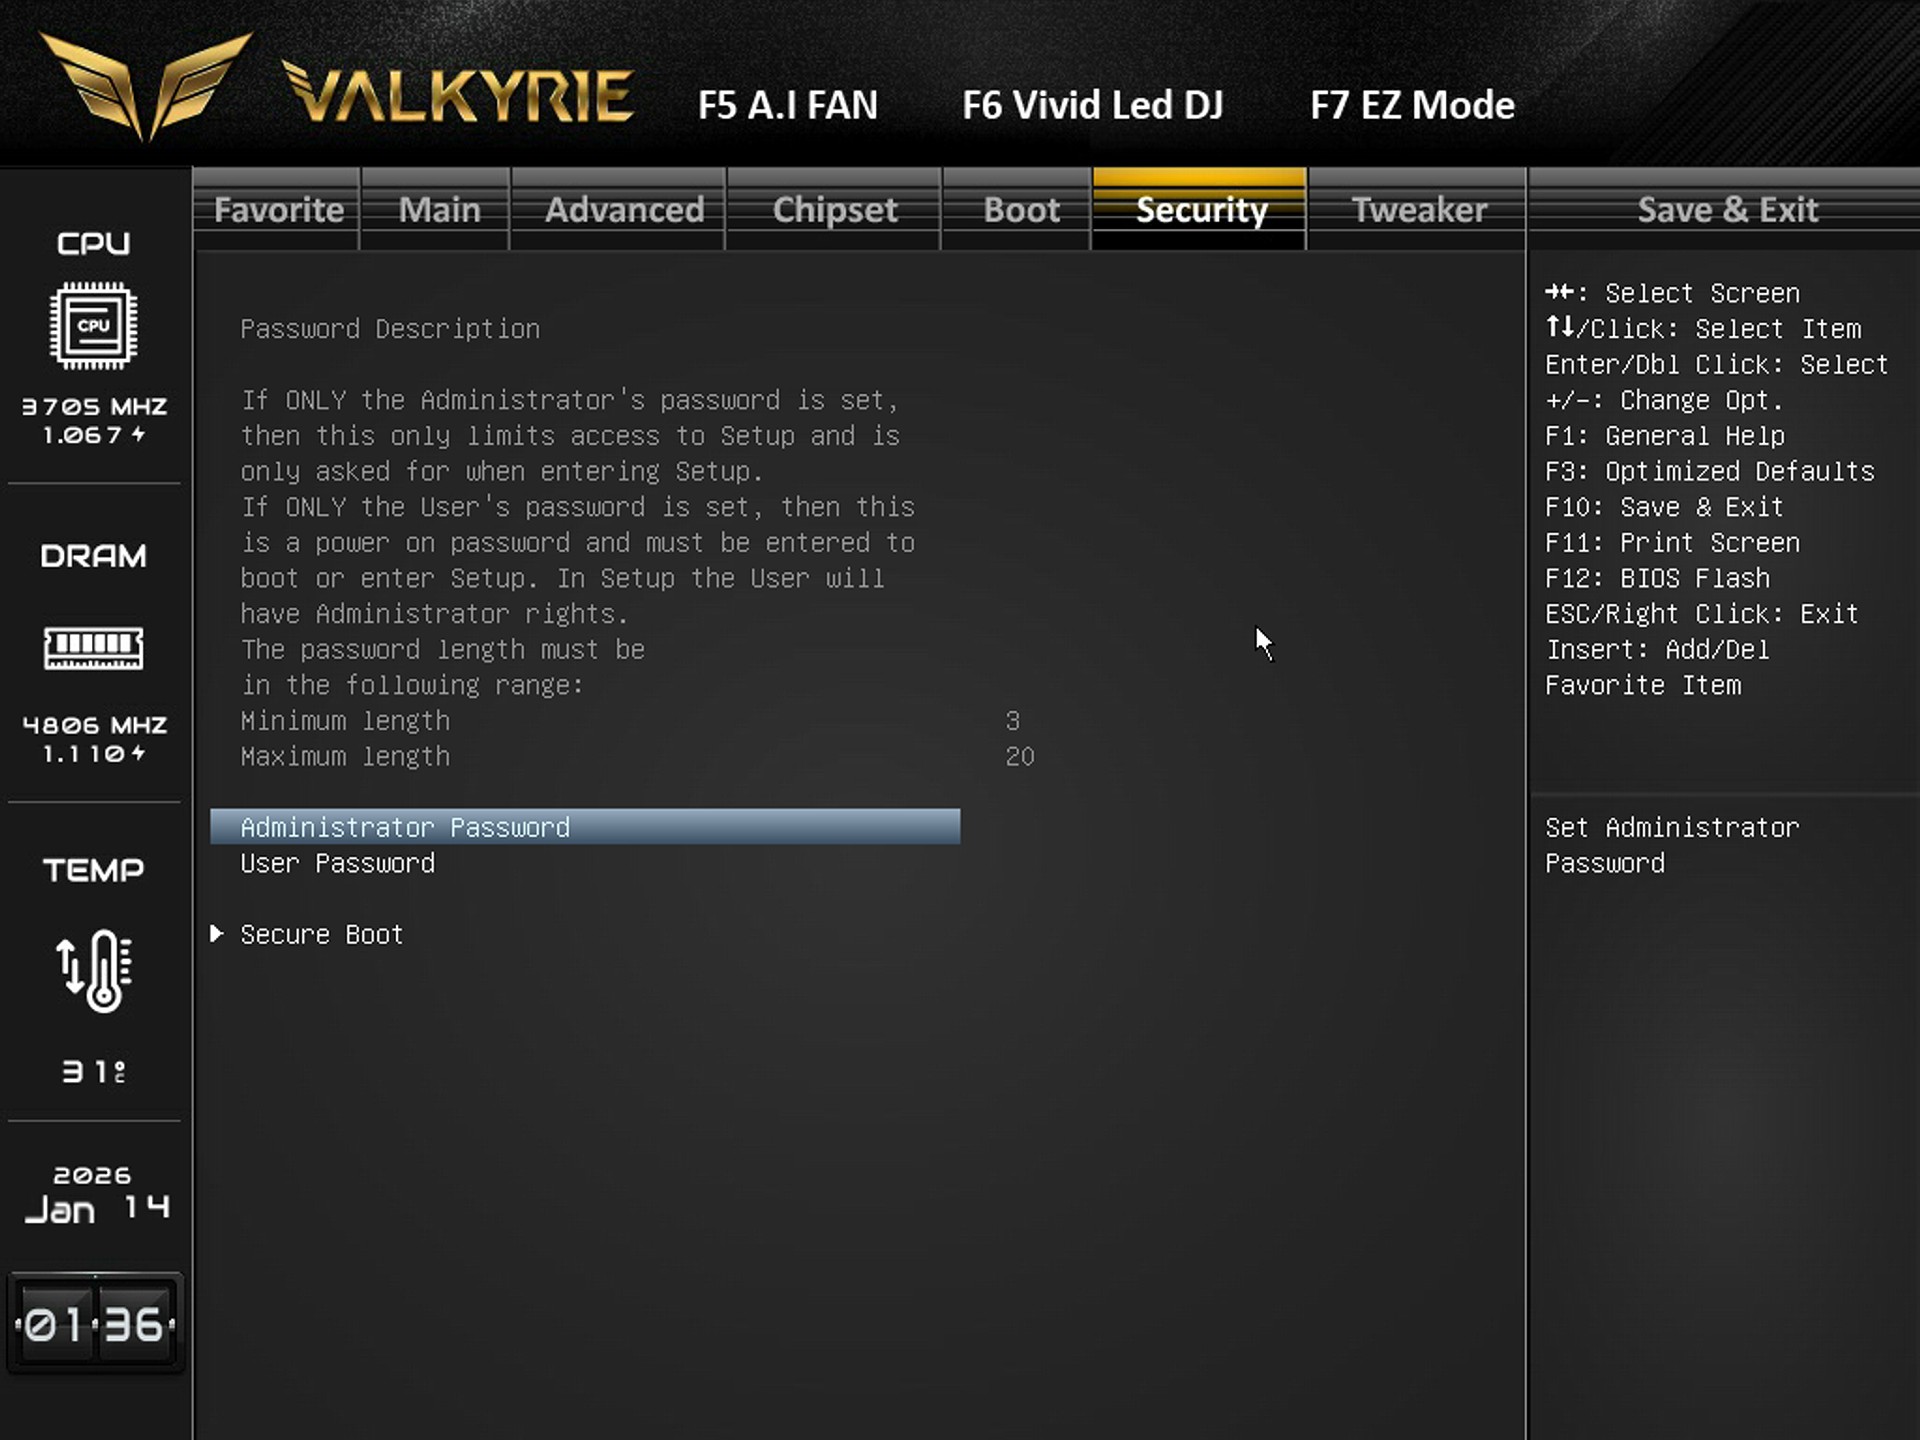This screenshot has width=1920, height=1440.
Task: Click the Valkyrie brand text logo
Action: (458, 95)
